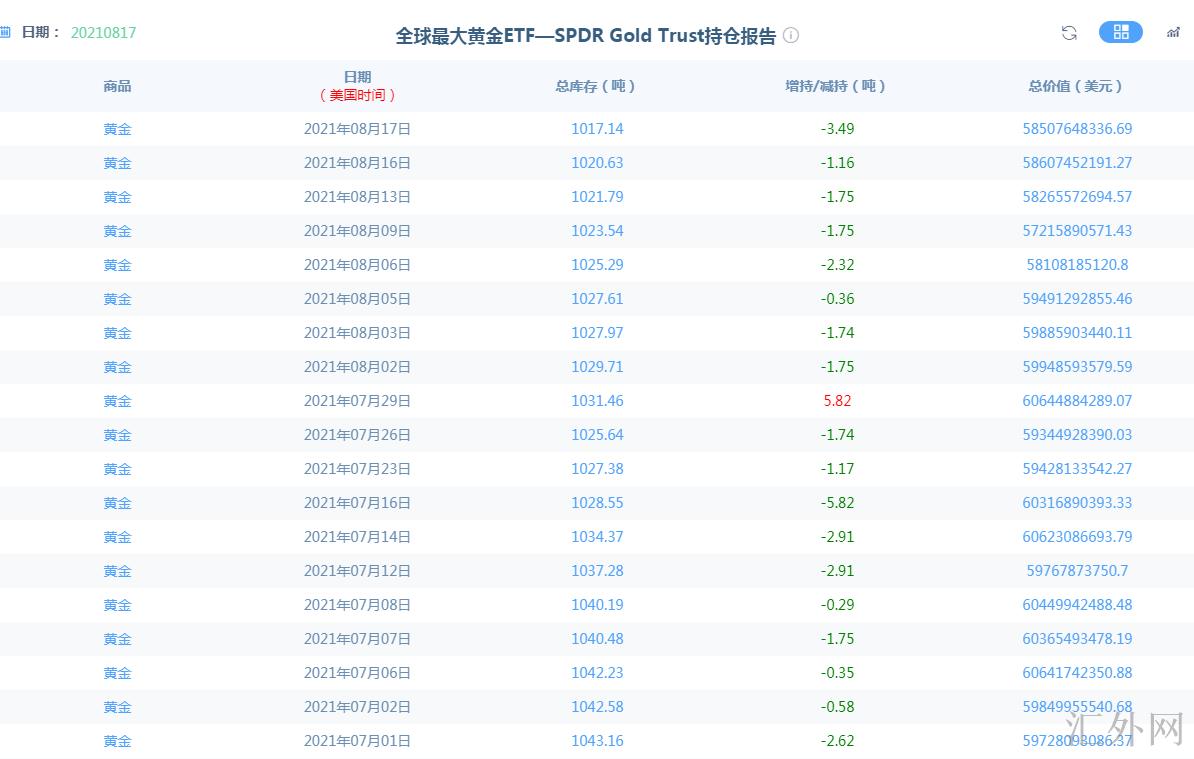Click total value 58607452191.27
This screenshot has height=759, width=1194.
(1077, 163)
